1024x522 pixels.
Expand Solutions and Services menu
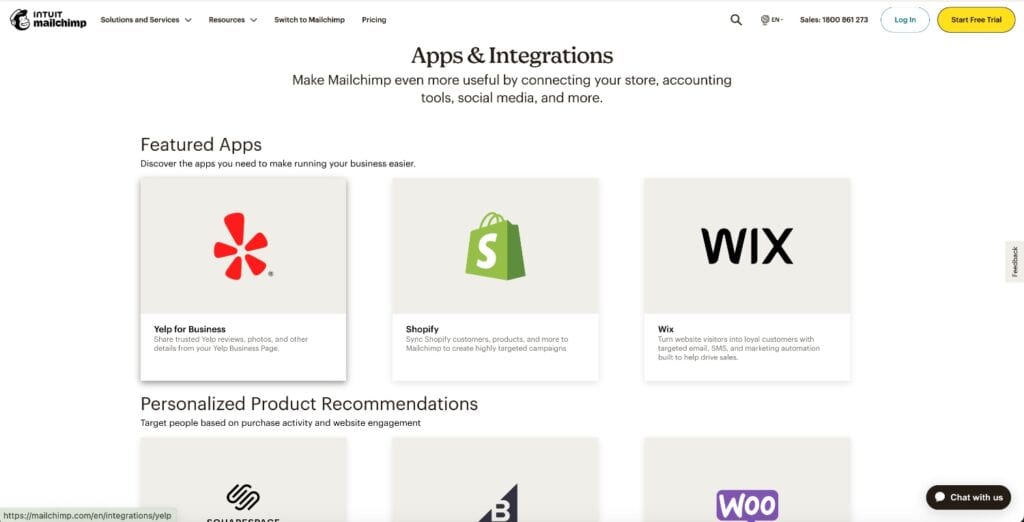tap(146, 20)
